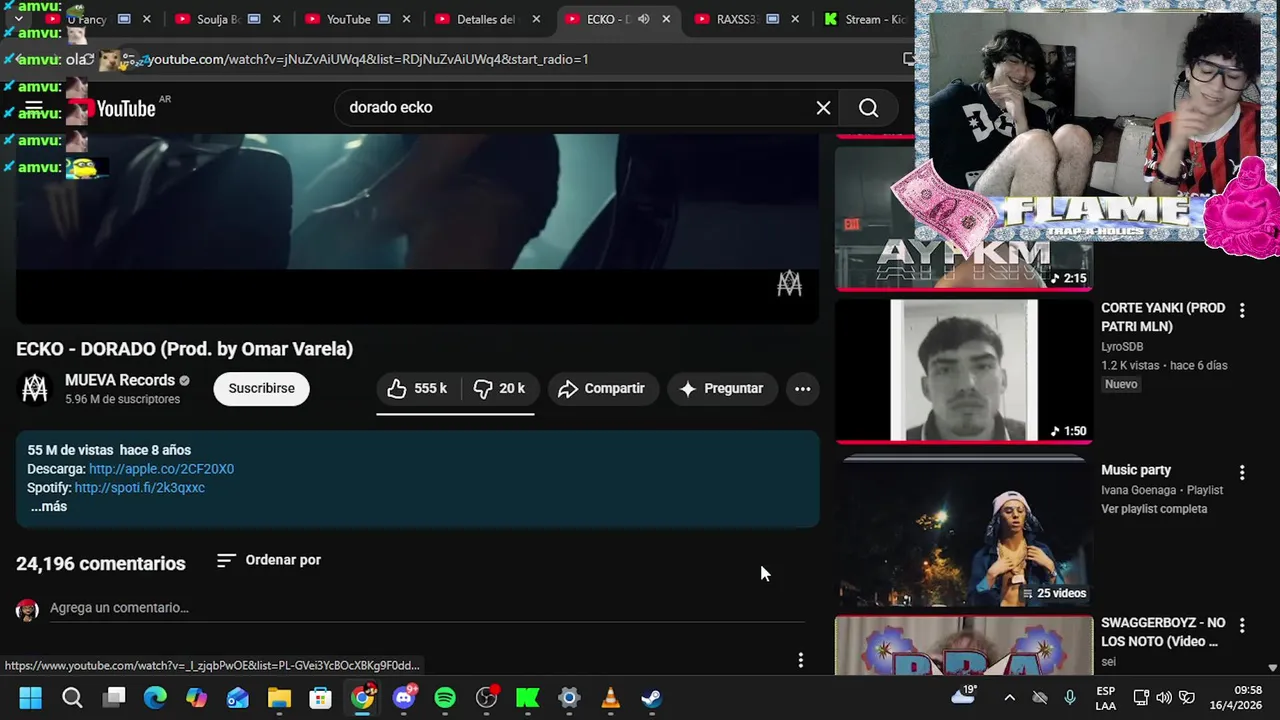
Task: Switch to the Stream - Kick tab
Action: tap(874, 19)
